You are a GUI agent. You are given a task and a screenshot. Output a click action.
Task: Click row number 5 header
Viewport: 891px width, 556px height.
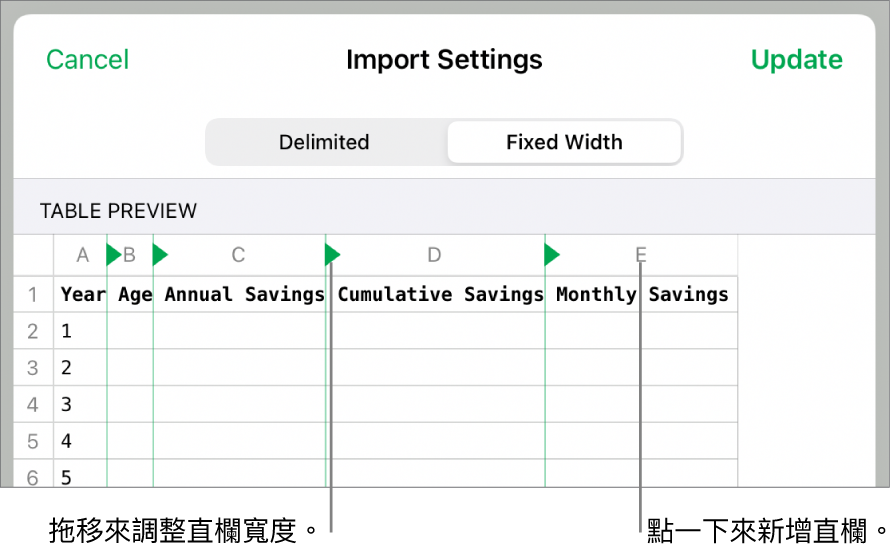click(x=33, y=441)
